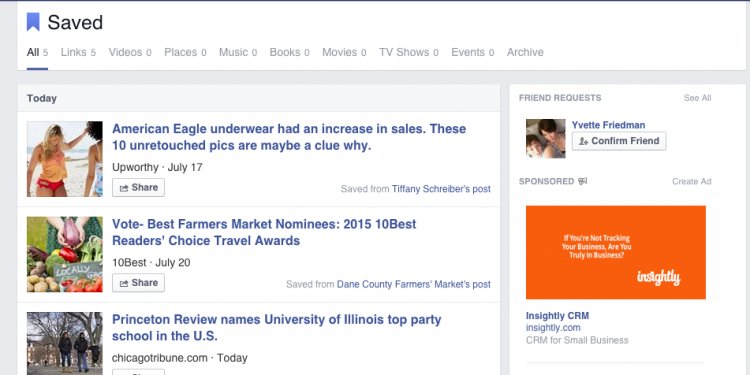750x375 pixels.
Task: Click the 'chicagotribune.com · Today' source text
Action: pos(180,358)
